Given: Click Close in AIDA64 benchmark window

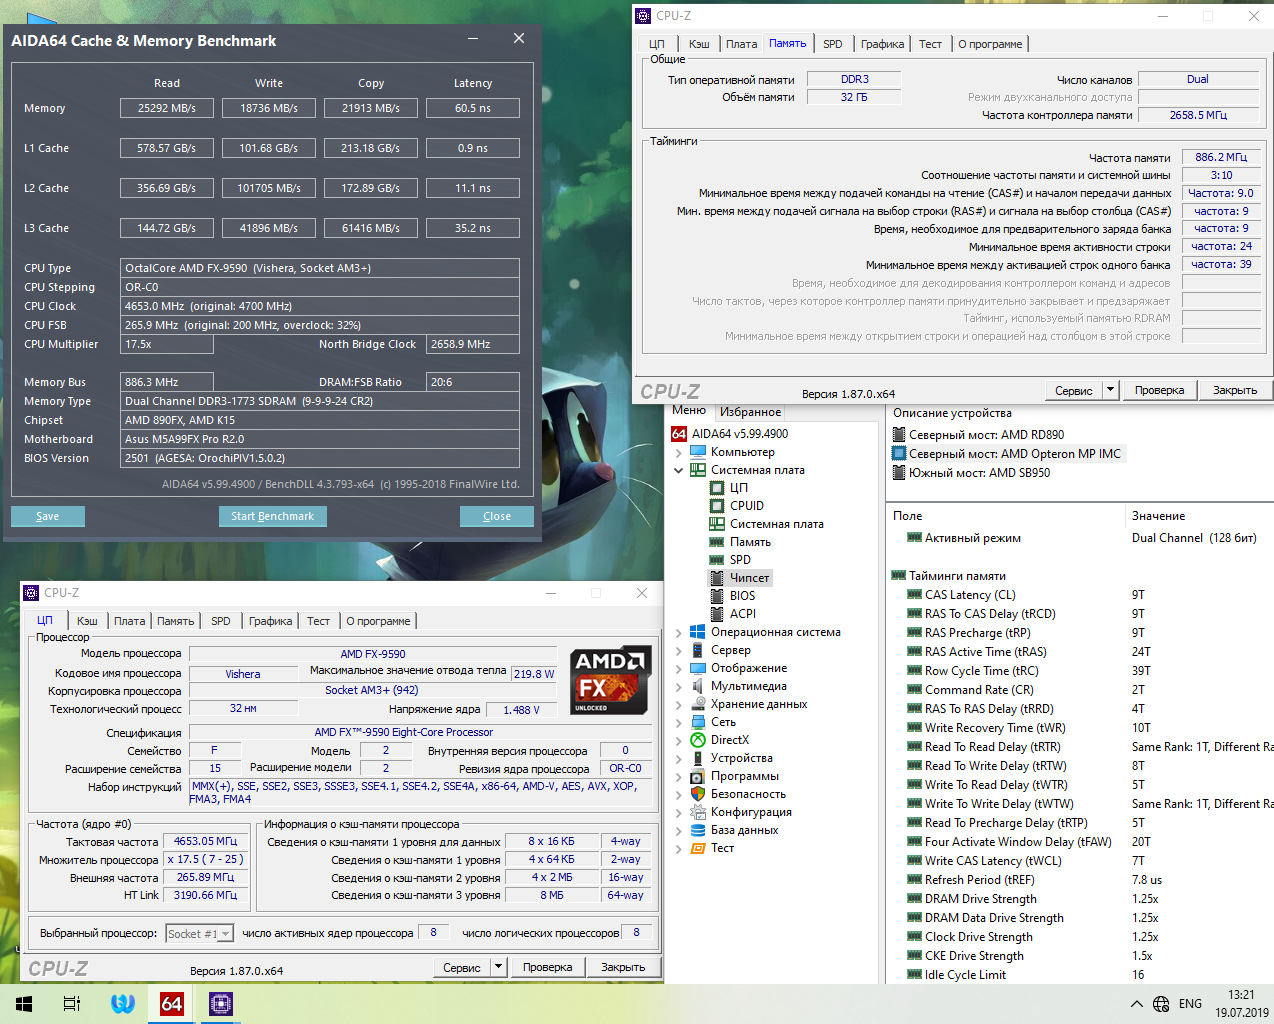Looking at the screenshot, I should 496,516.
